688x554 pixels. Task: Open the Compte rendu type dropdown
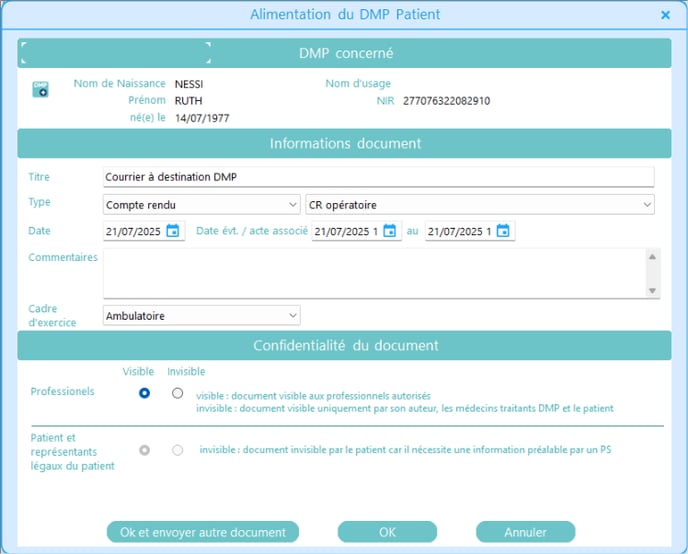click(201, 205)
